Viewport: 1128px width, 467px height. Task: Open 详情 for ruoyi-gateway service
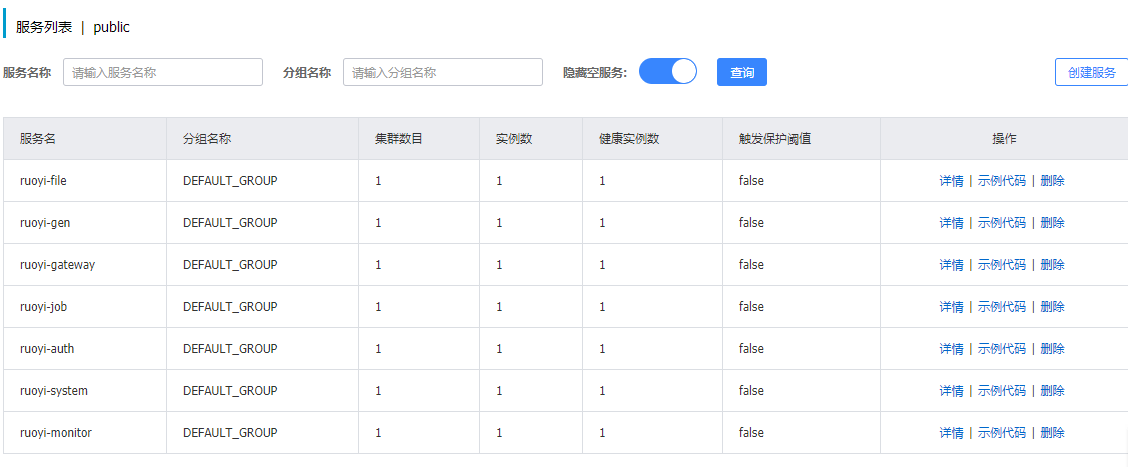[x=951, y=265]
